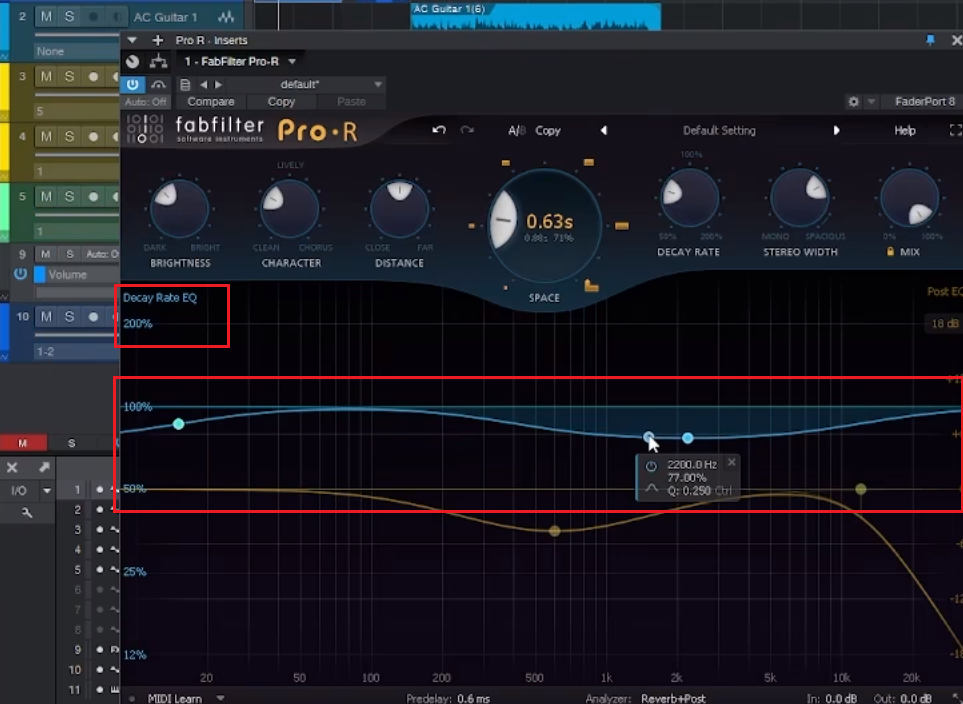Detach the mixer with the arrow icon
Viewport: 963px width, 704px height.
[x=44, y=467]
